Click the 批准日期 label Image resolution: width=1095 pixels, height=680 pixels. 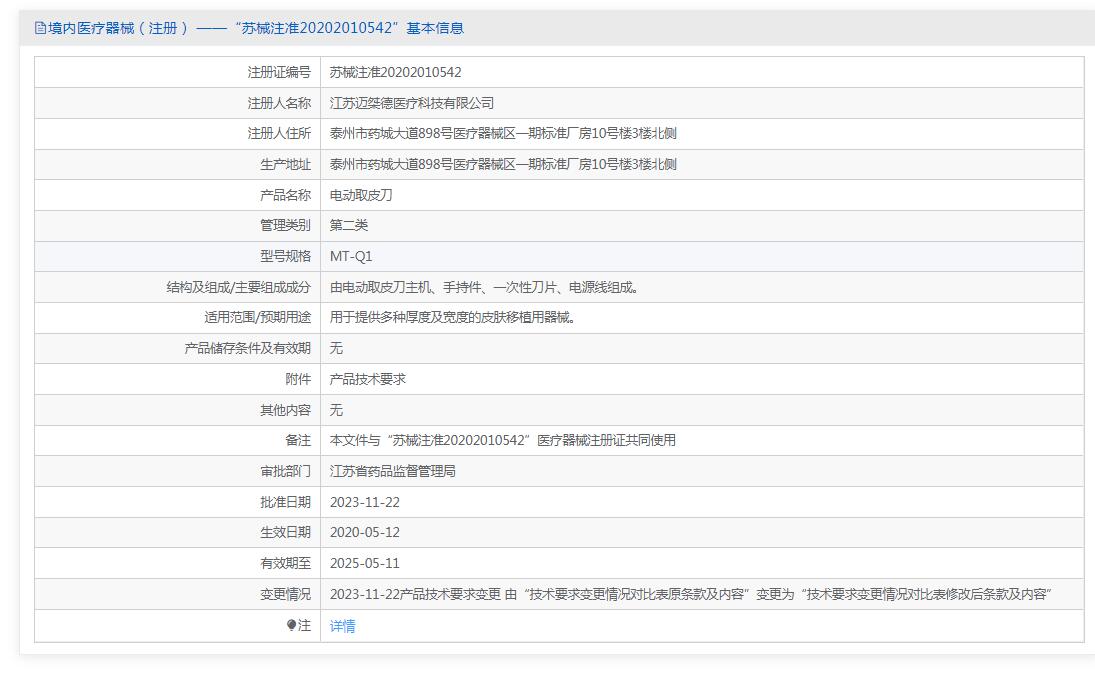[x=286, y=502]
